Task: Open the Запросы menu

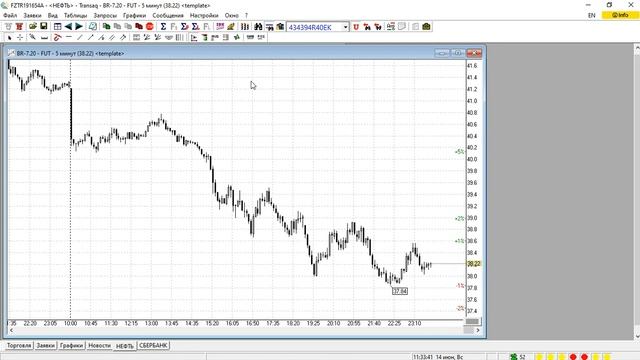Action: click(105, 16)
